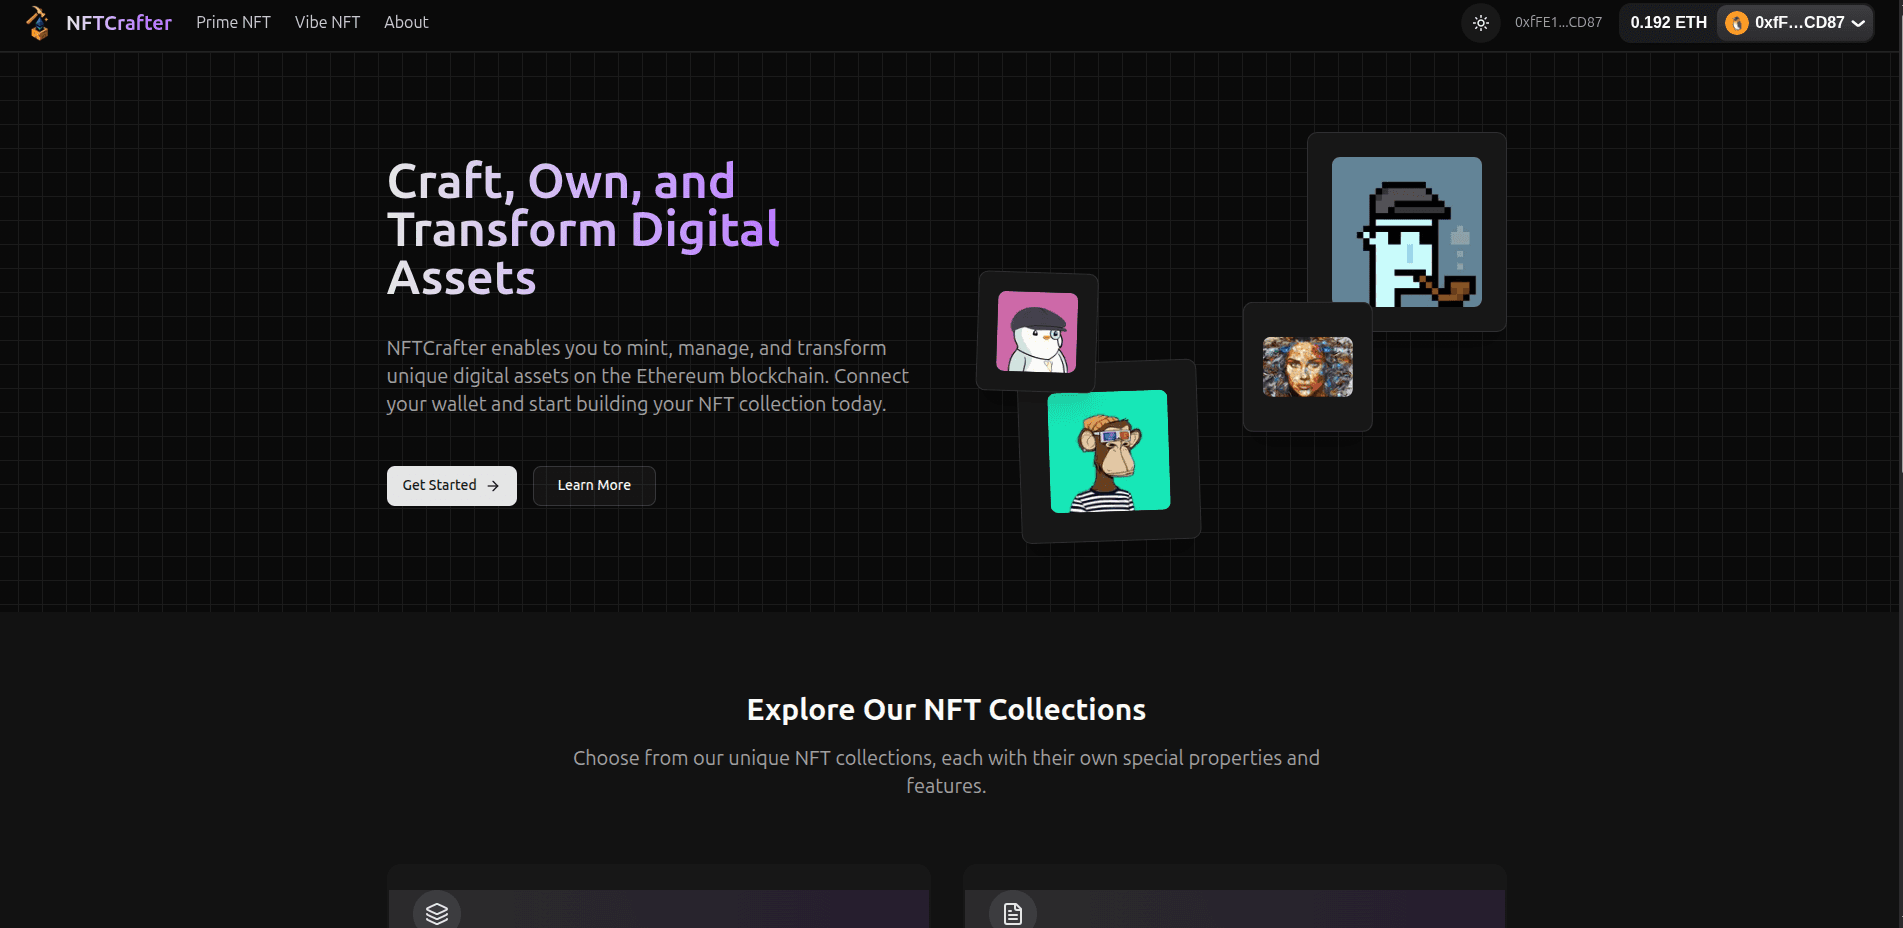The image size is (1903, 928).
Task: Open the Vibe NFT page
Action: pyautogui.click(x=327, y=22)
